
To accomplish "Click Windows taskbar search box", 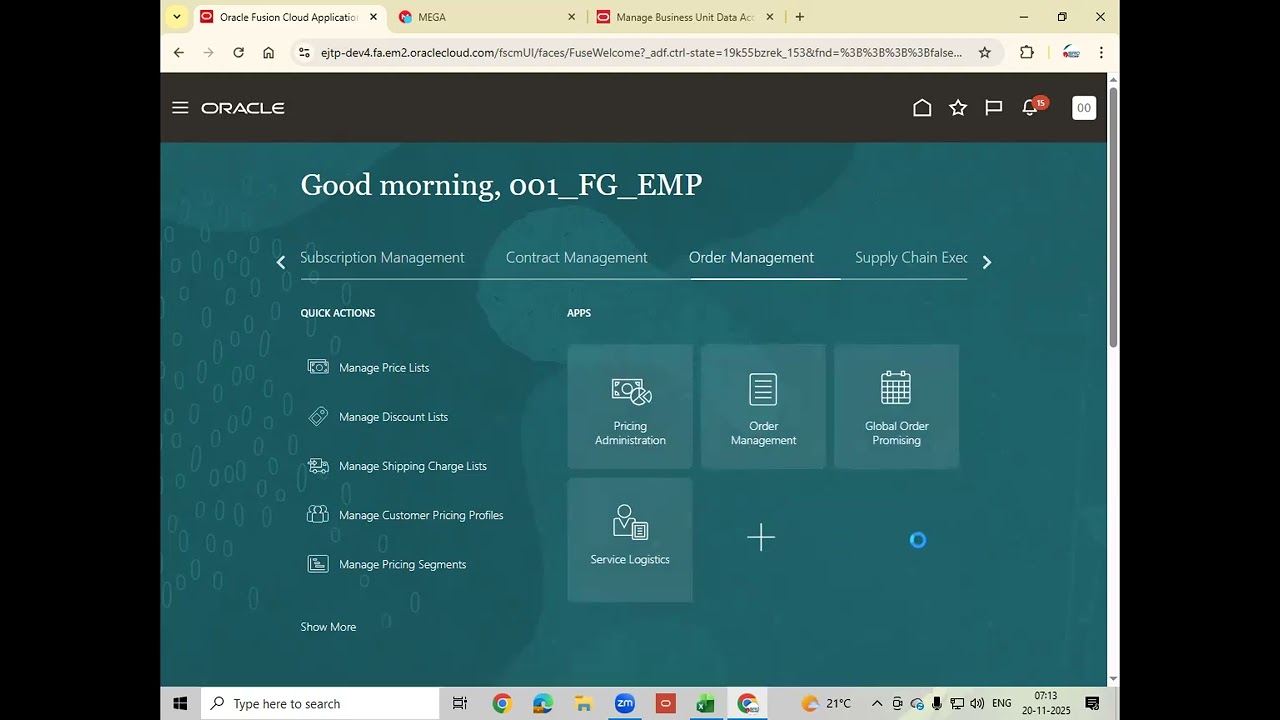I will 320,704.
